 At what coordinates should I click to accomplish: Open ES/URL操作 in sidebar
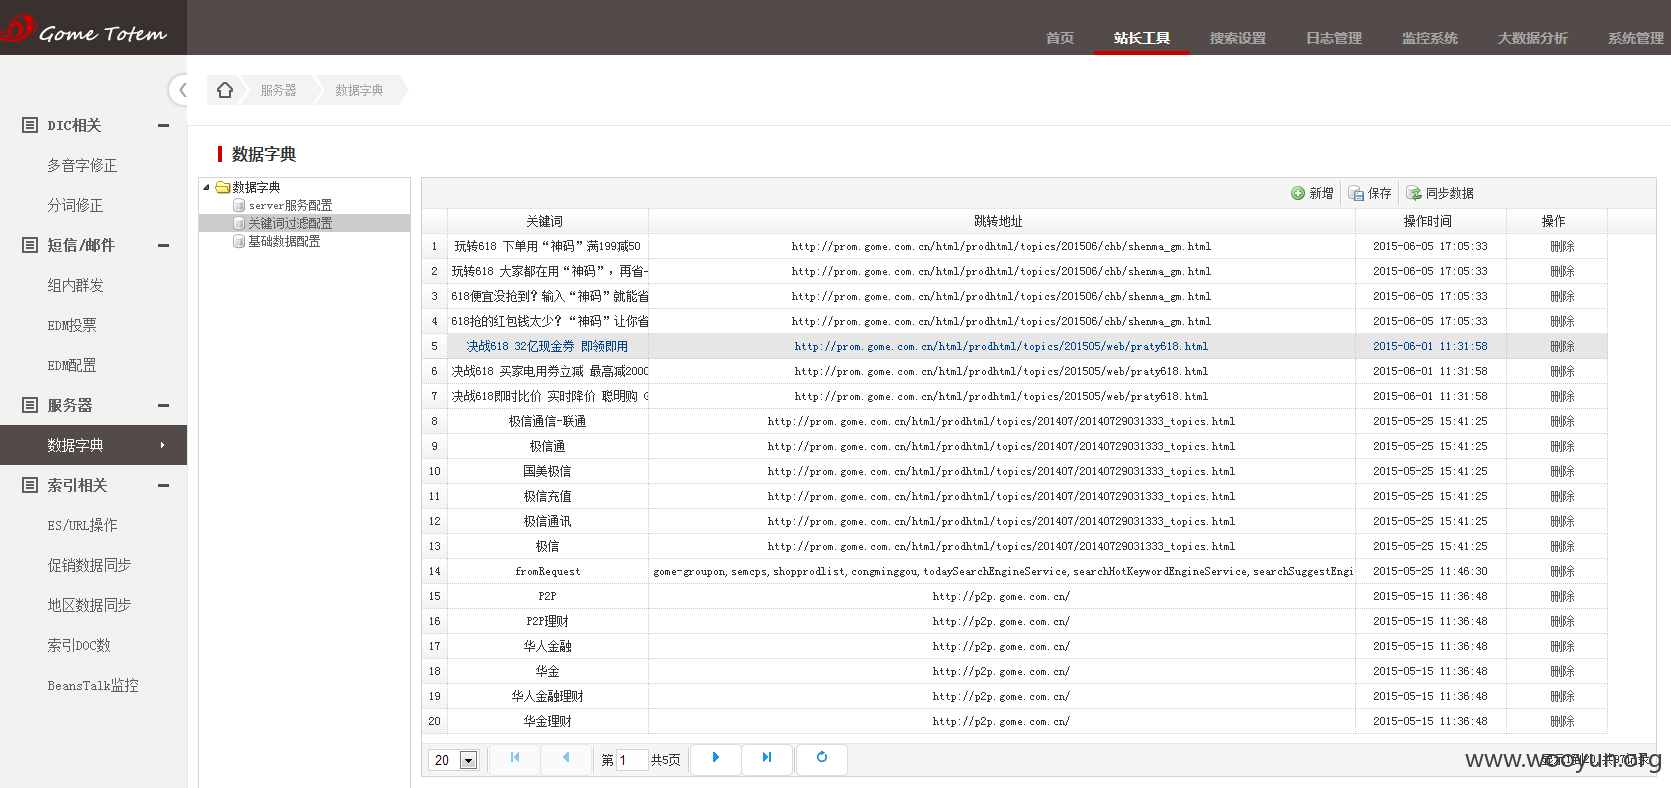click(82, 525)
